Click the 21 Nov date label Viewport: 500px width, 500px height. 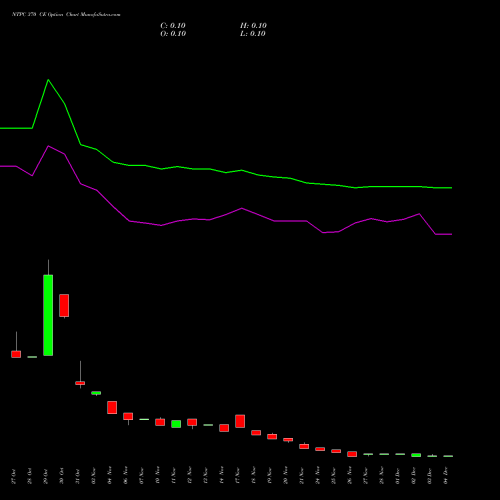(302, 476)
